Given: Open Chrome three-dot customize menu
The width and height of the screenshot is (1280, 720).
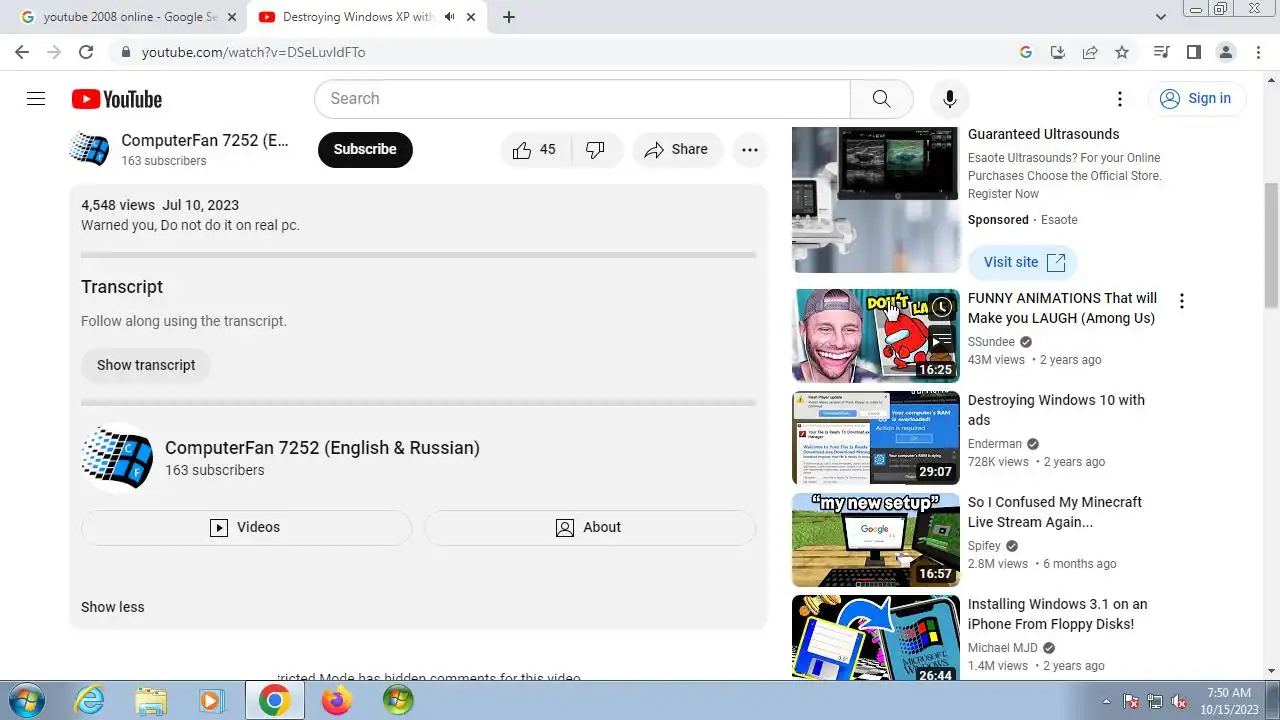Looking at the screenshot, I should (x=1257, y=52).
